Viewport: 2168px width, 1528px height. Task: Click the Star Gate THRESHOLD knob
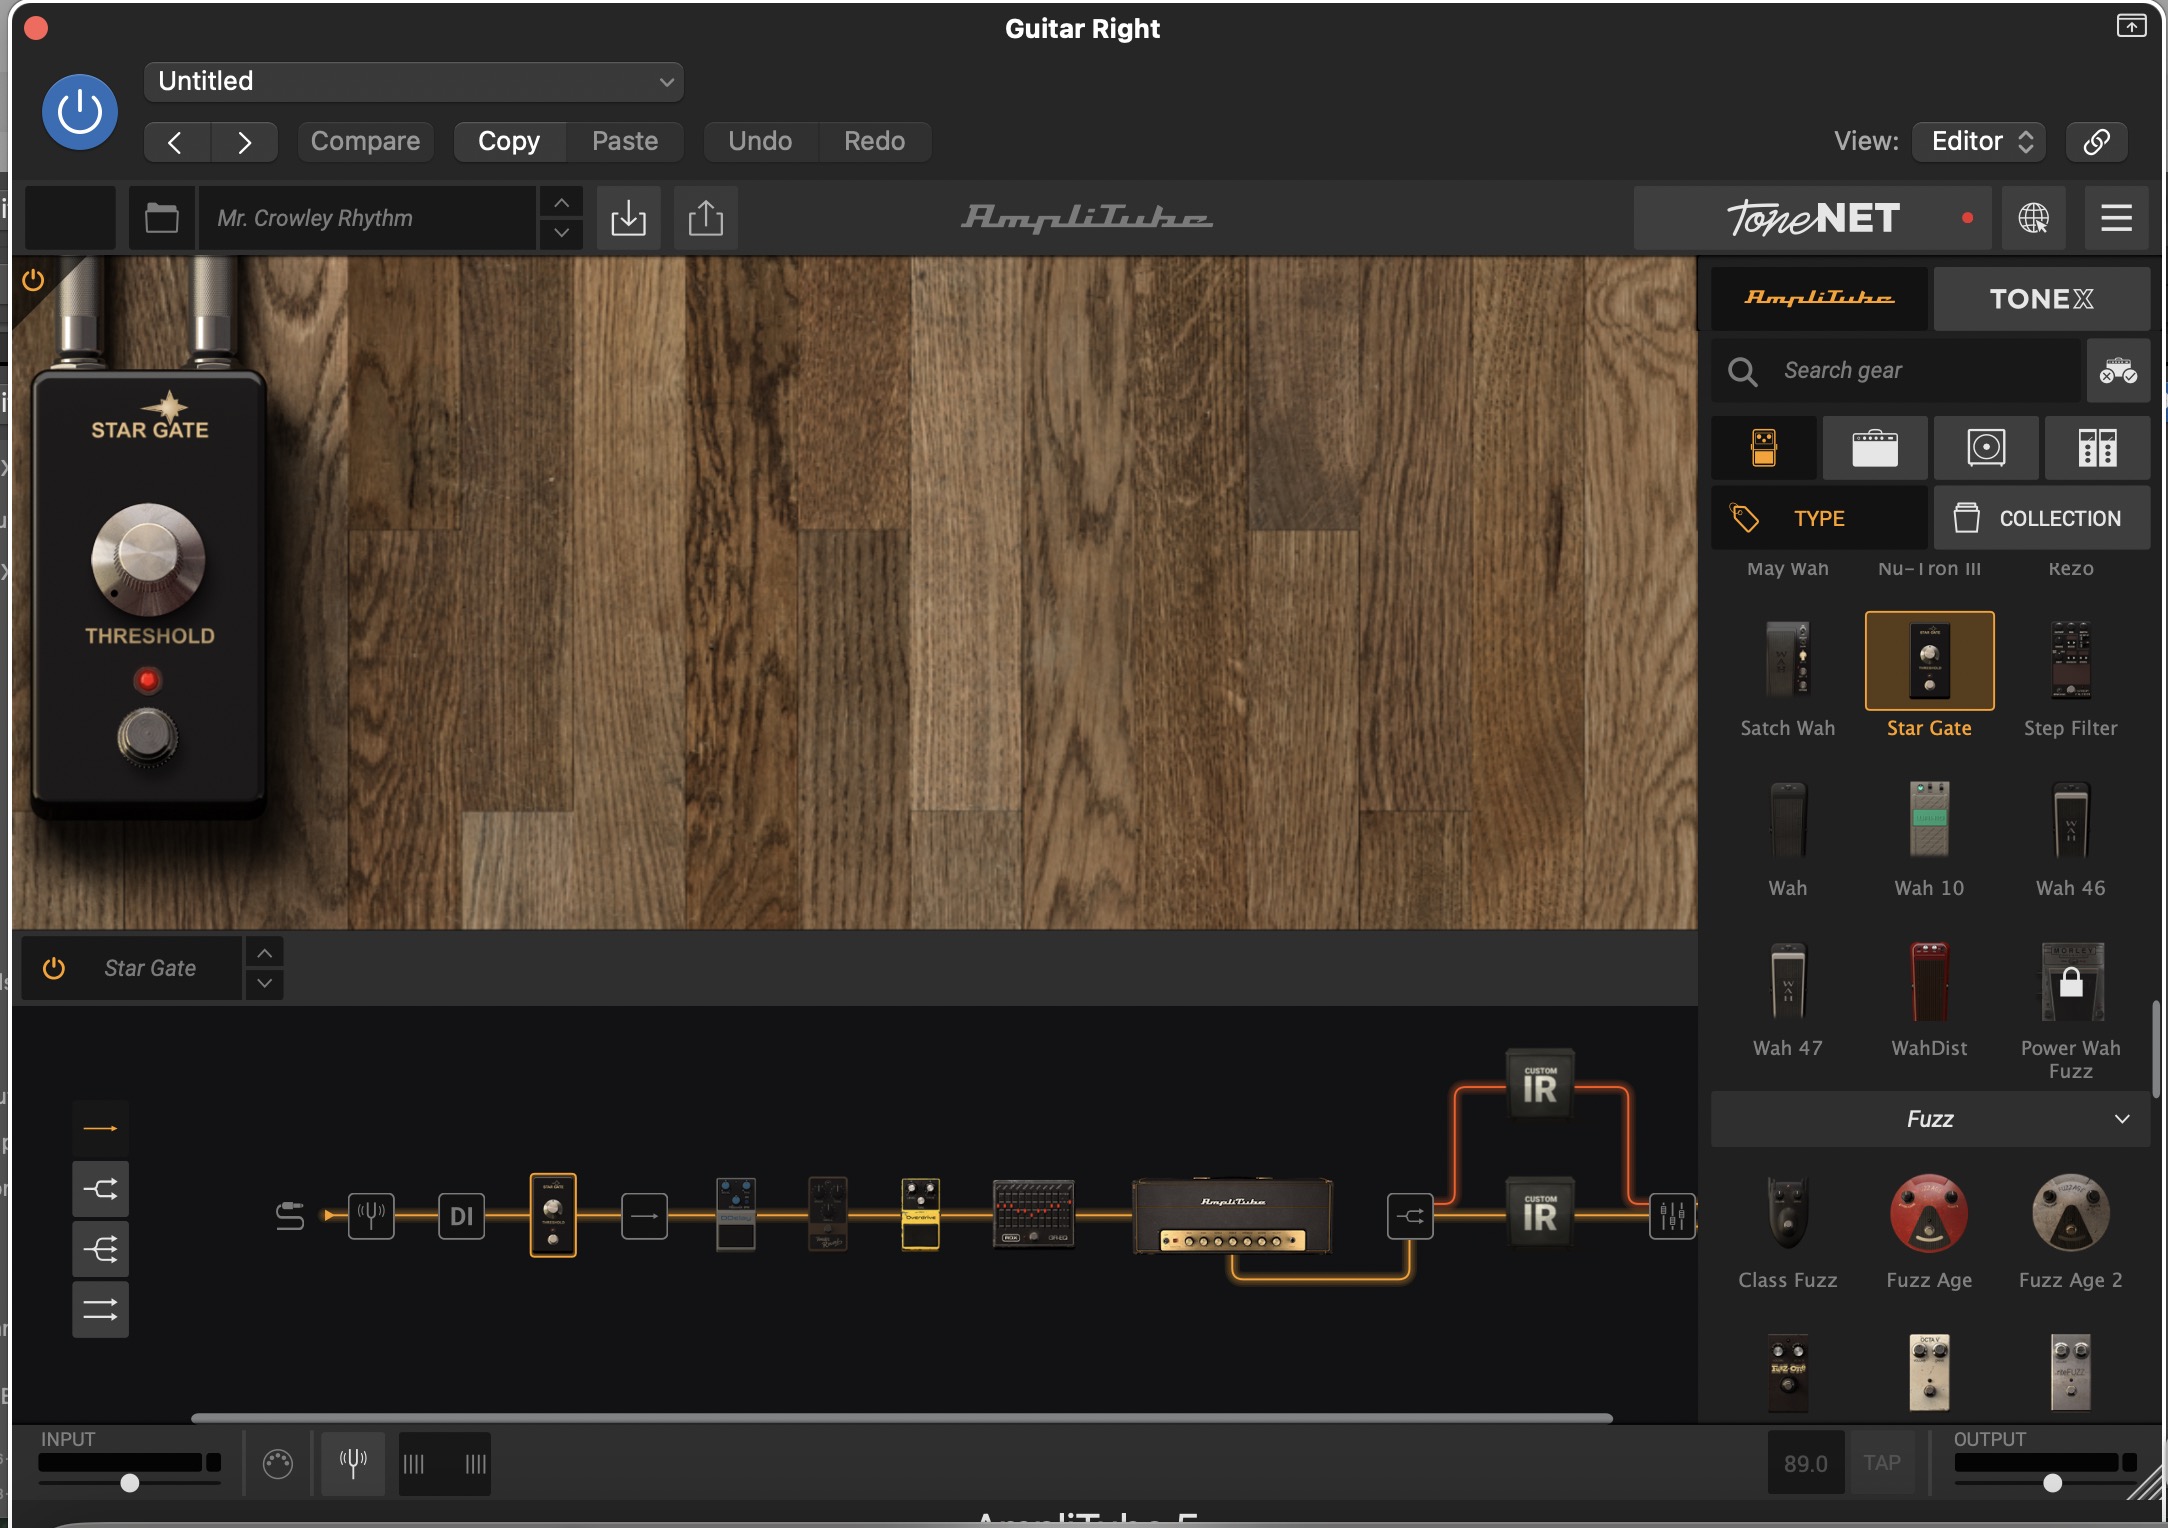(148, 560)
